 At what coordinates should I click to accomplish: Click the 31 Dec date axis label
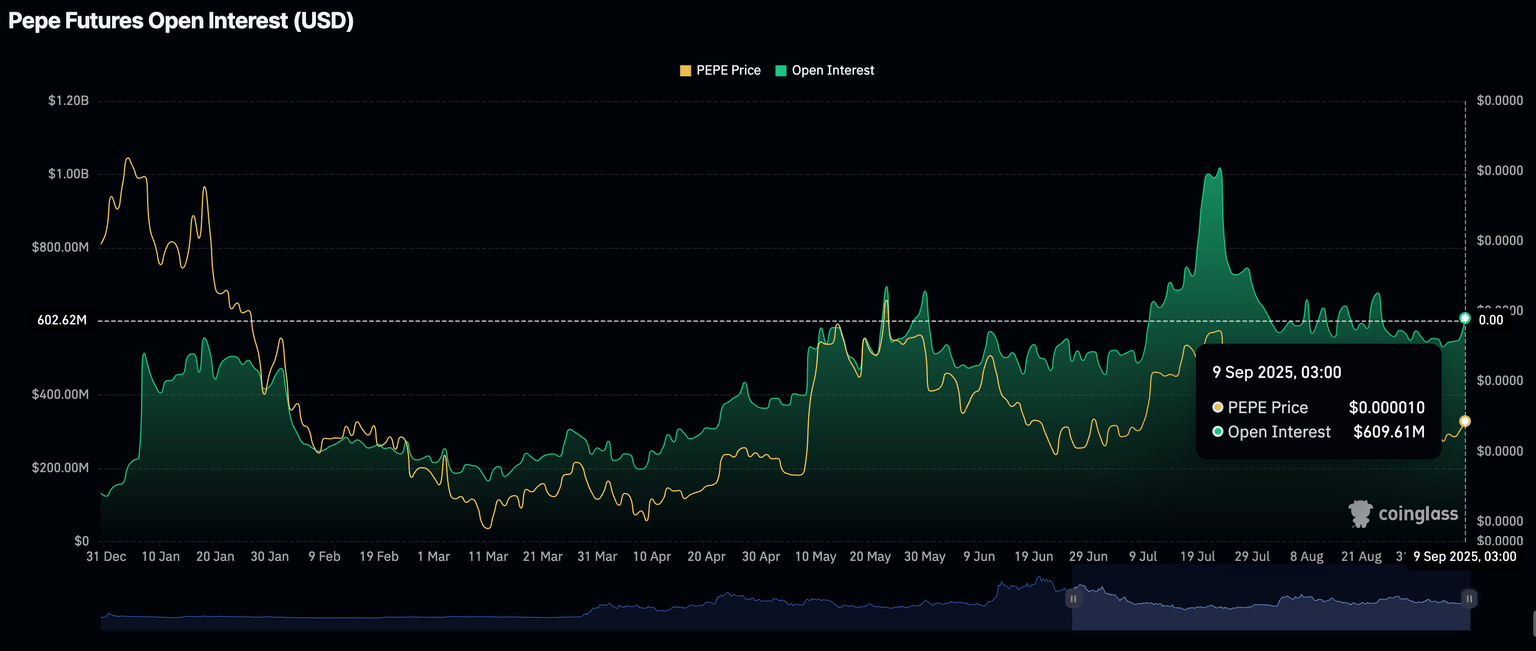point(106,557)
